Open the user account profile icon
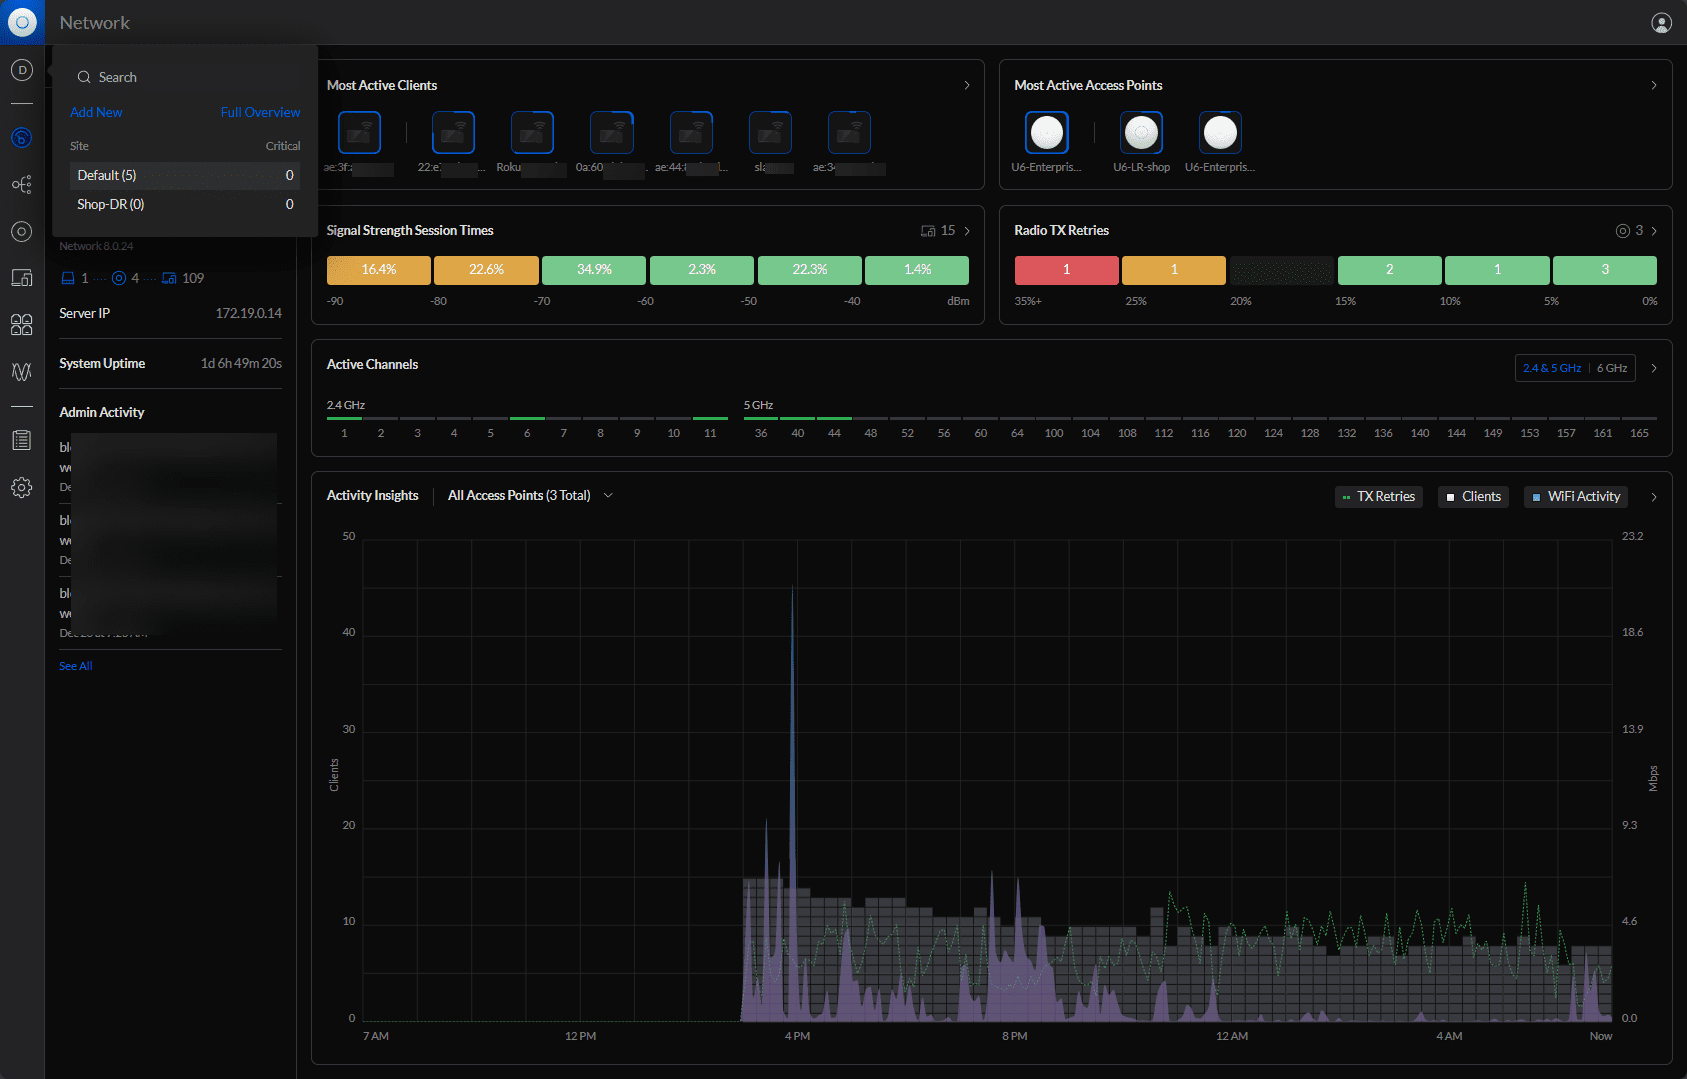Image resolution: width=1687 pixels, height=1079 pixels. 1661,23
